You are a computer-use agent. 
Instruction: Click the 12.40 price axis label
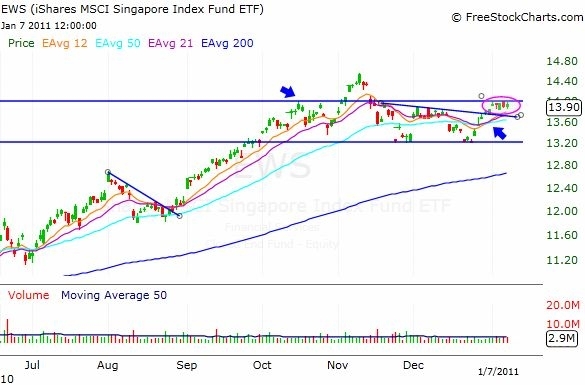pos(561,188)
